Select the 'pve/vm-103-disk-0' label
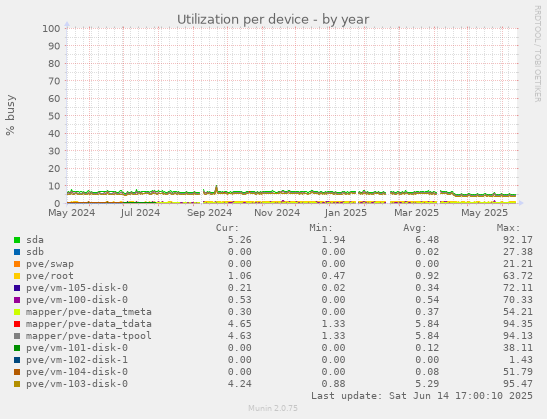Image resolution: width=547 pixels, height=419 pixels. [77, 384]
